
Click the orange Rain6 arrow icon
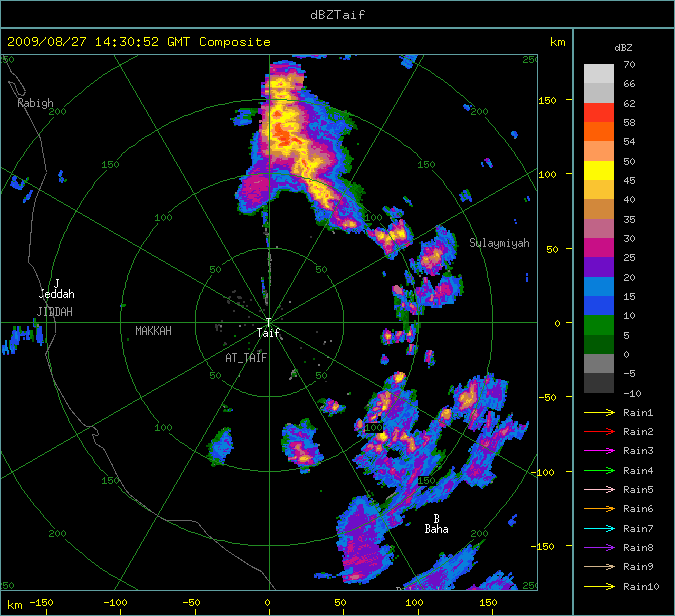601,509
